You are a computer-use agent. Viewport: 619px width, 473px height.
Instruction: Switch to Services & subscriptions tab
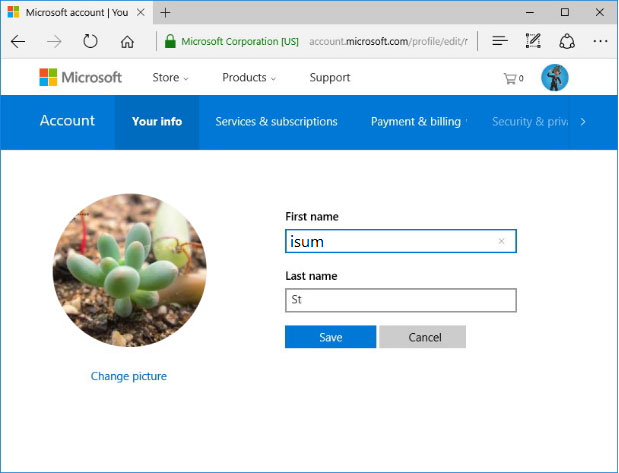[x=276, y=122]
